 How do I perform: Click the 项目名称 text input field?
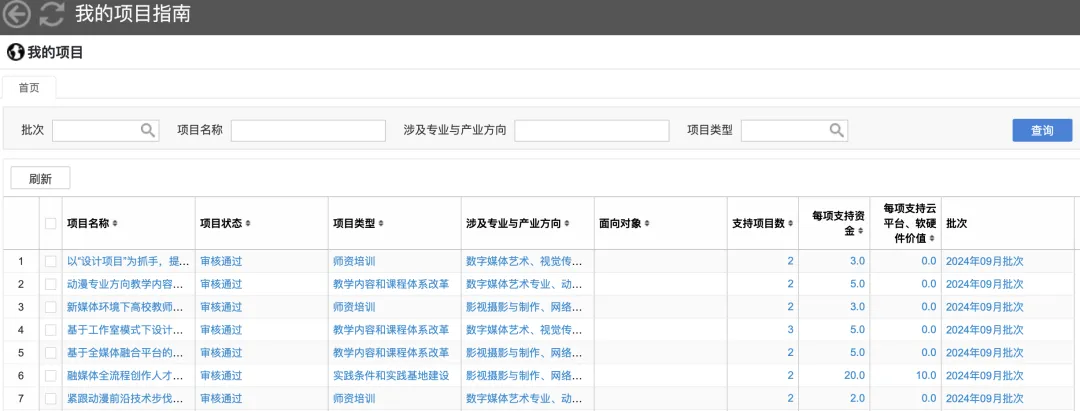[308, 130]
